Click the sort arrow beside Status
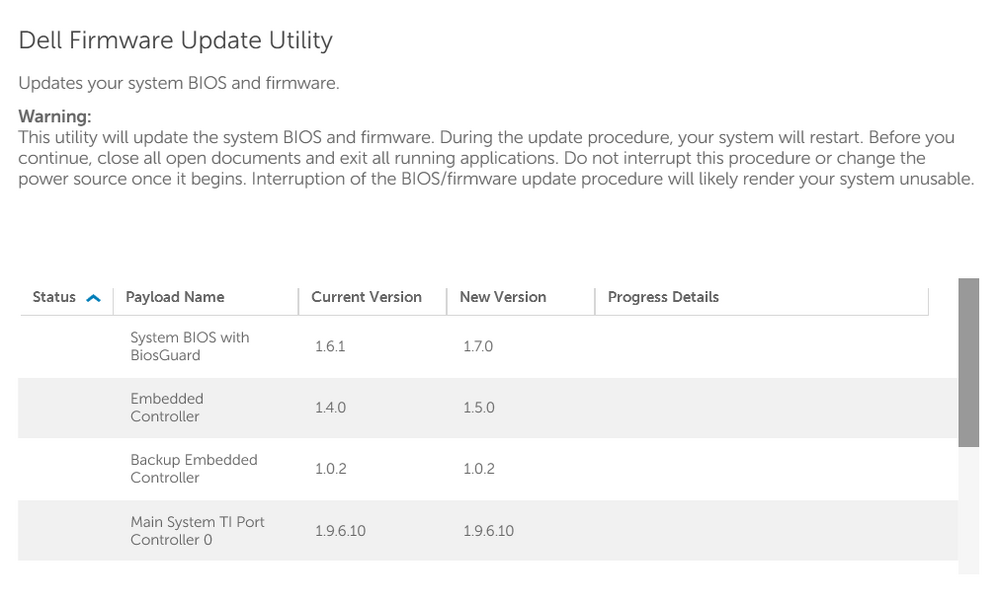The image size is (1000, 600). [94, 297]
